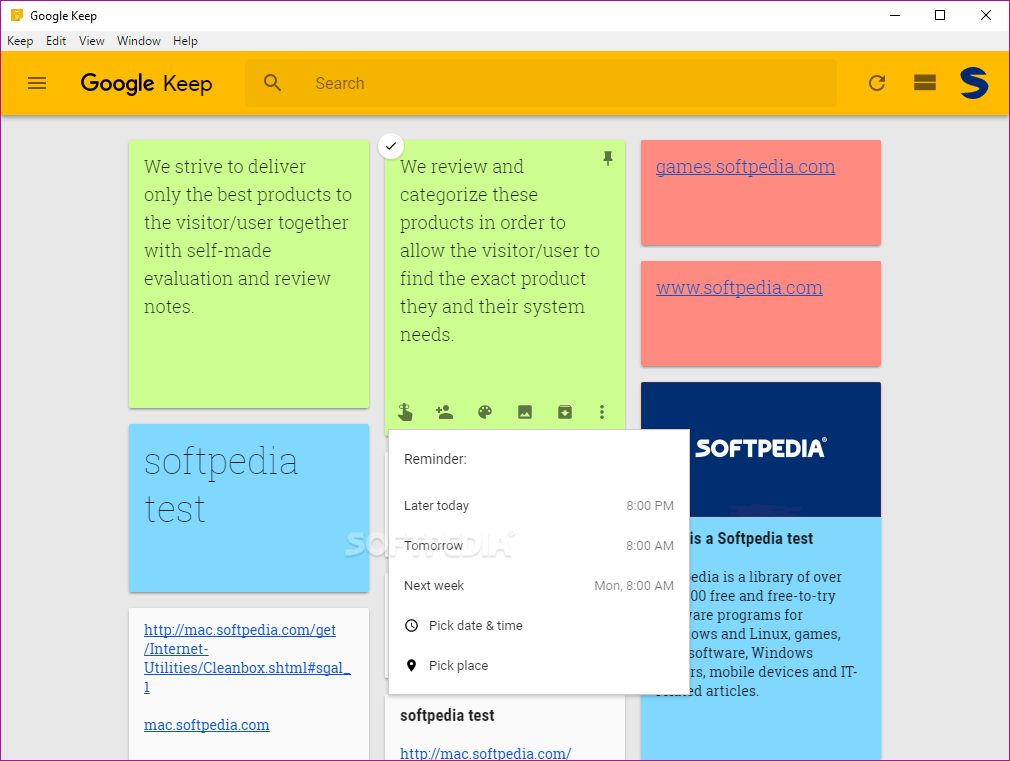Click the clock icon by Pick date
Screen dimensions: 1010x761
coord(412,626)
